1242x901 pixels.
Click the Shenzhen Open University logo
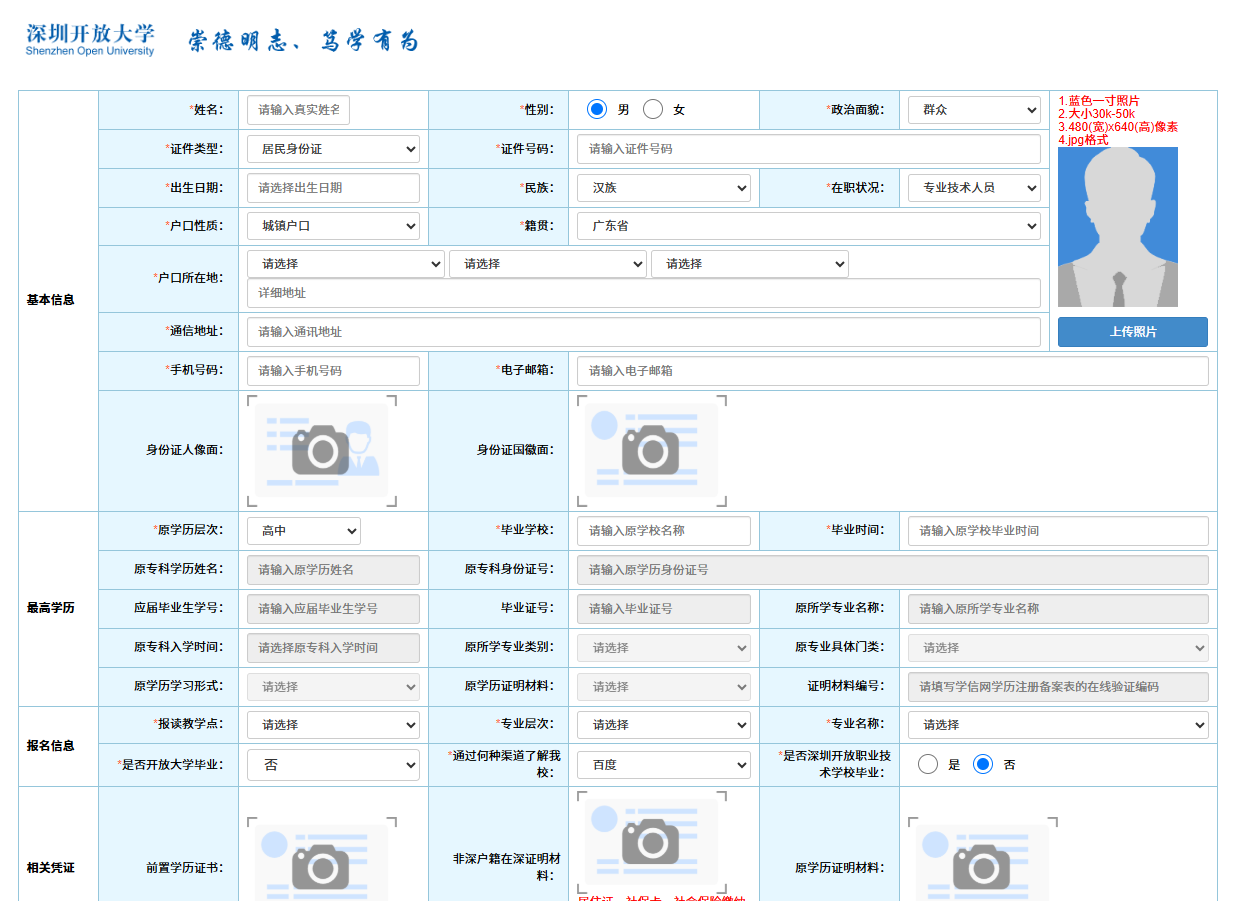point(90,39)
